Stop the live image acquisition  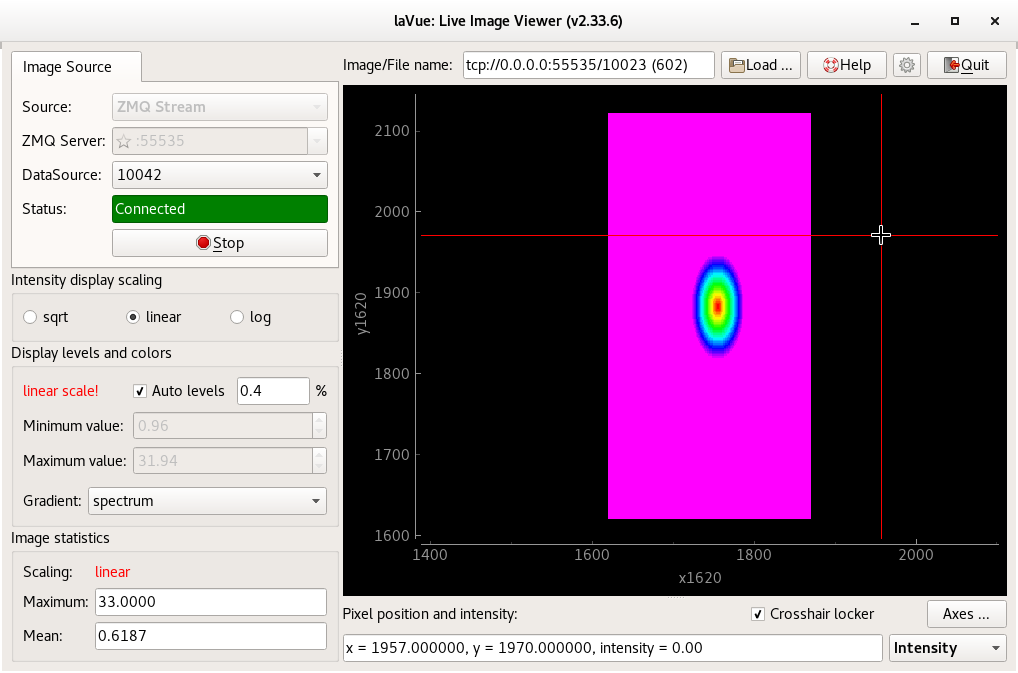coord(220,243)
